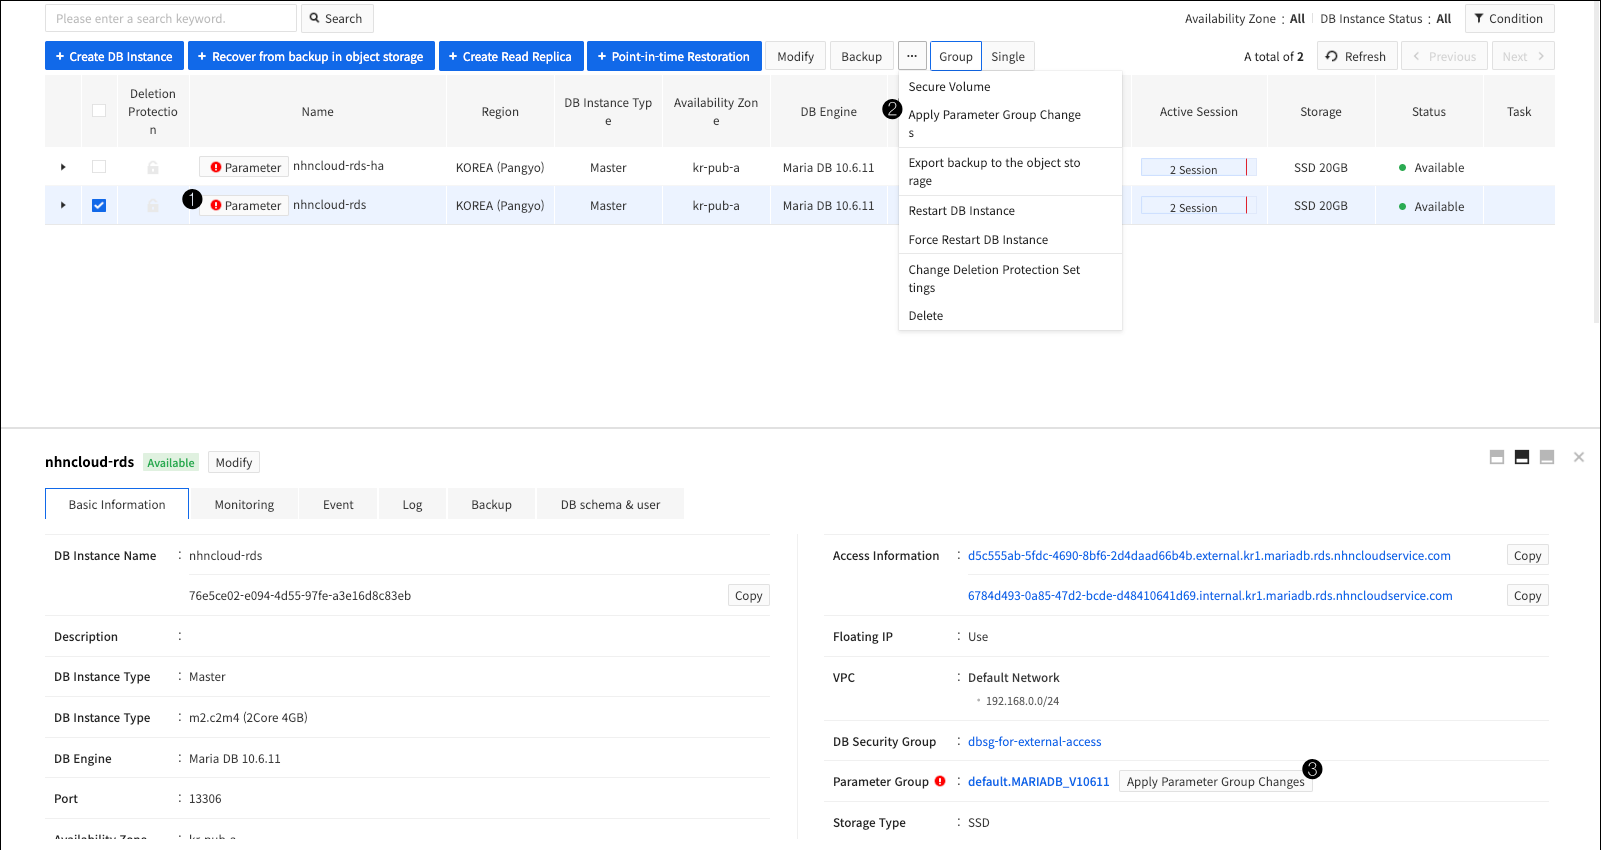This screenshot has width=1601, height=850.
Task: Choose Export backup to the object storage
Action: click(1010, 172)
